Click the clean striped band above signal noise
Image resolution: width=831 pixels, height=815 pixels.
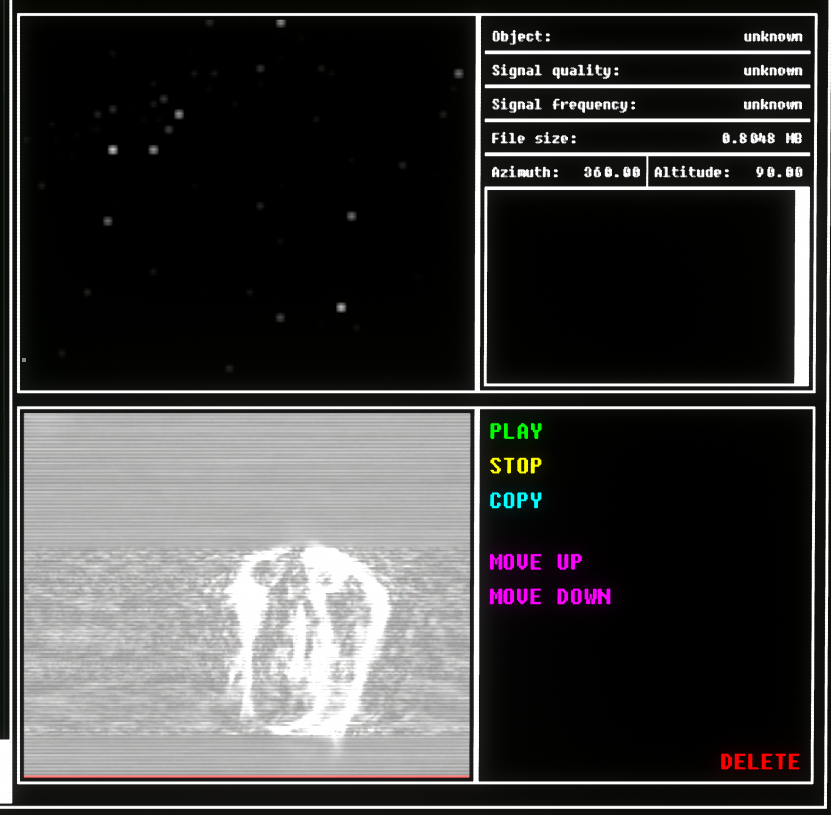tap(246, 480)
